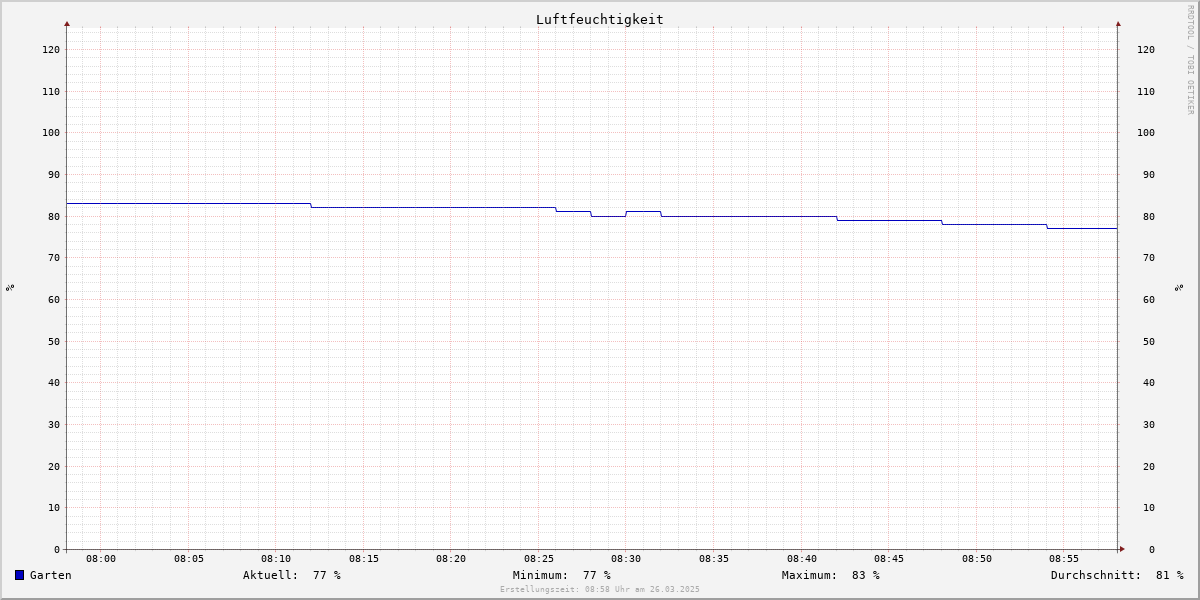Screen dimensions: 1200x600
Task: Click the 08:35 time axis label
Action: click(714, 559)
